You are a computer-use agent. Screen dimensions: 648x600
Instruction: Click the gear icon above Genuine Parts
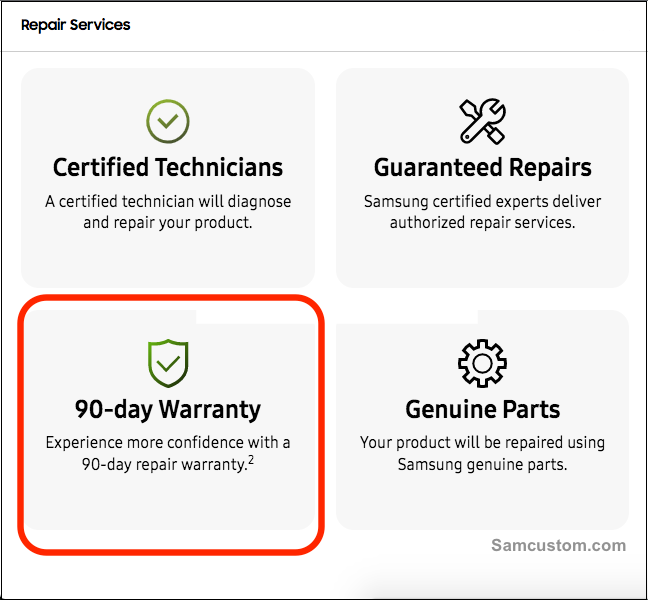click(482, 363)
